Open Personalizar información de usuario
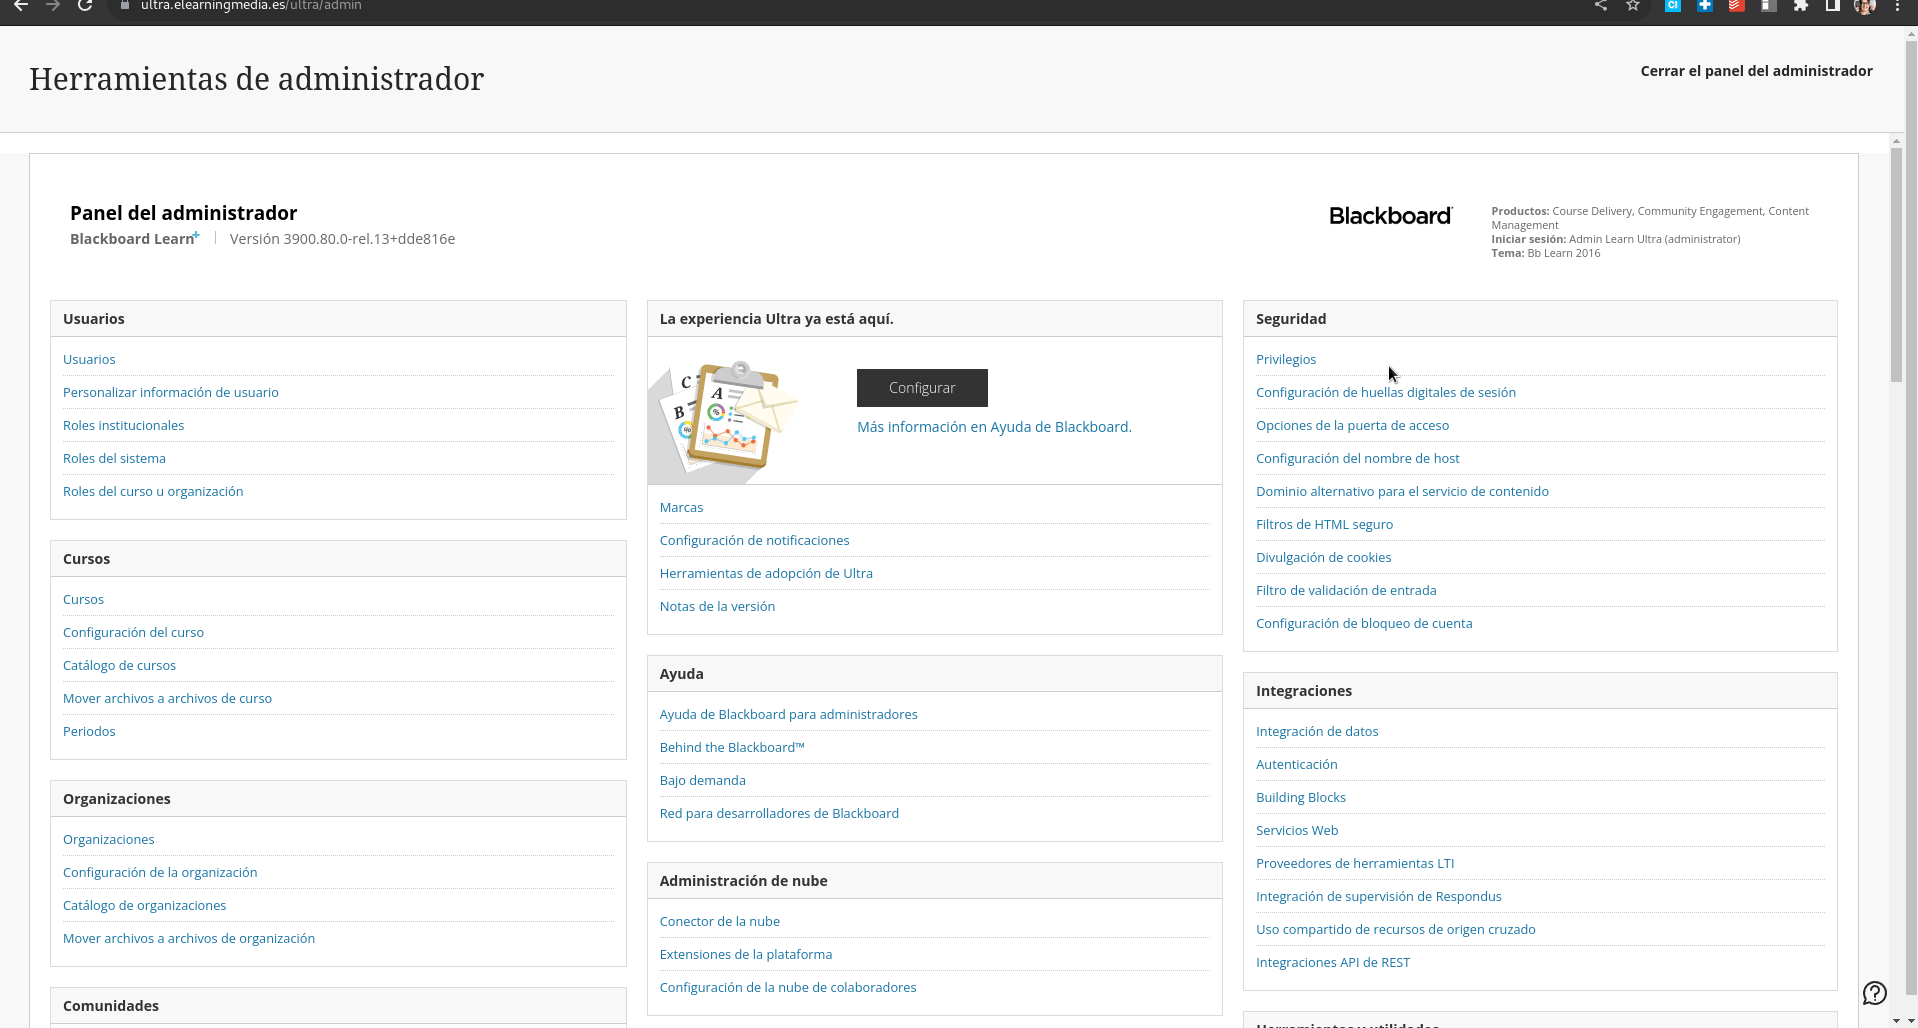The image size is (1918, 1028). click(171, 393)
